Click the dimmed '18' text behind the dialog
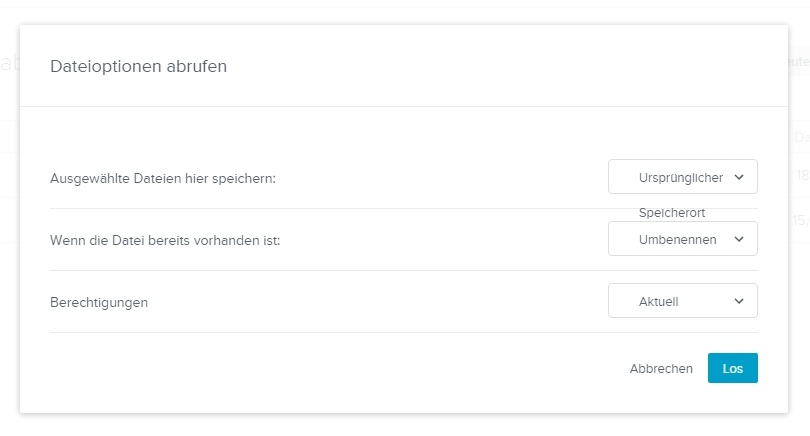 [x=802, y=176]
